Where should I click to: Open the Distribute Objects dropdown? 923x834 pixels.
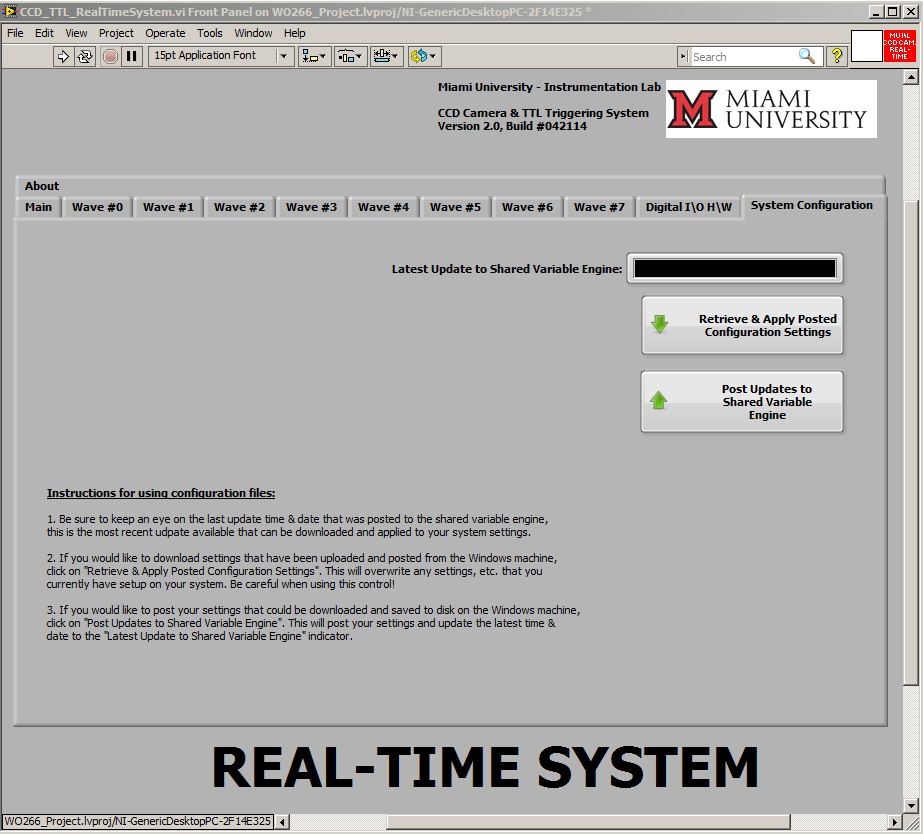click(350, 57)
